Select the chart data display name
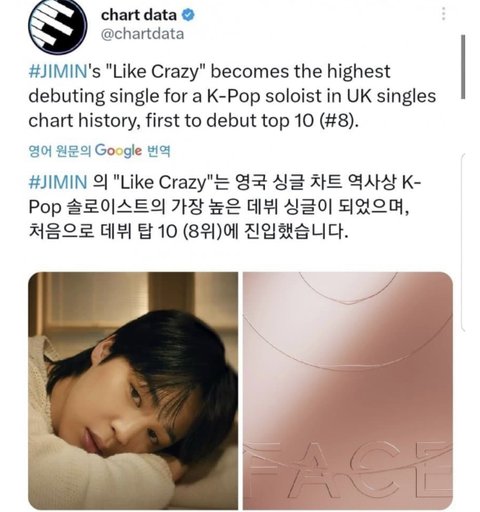Image resolution: width=480 pixels, height=512 pixels. (x=139, y=15)
